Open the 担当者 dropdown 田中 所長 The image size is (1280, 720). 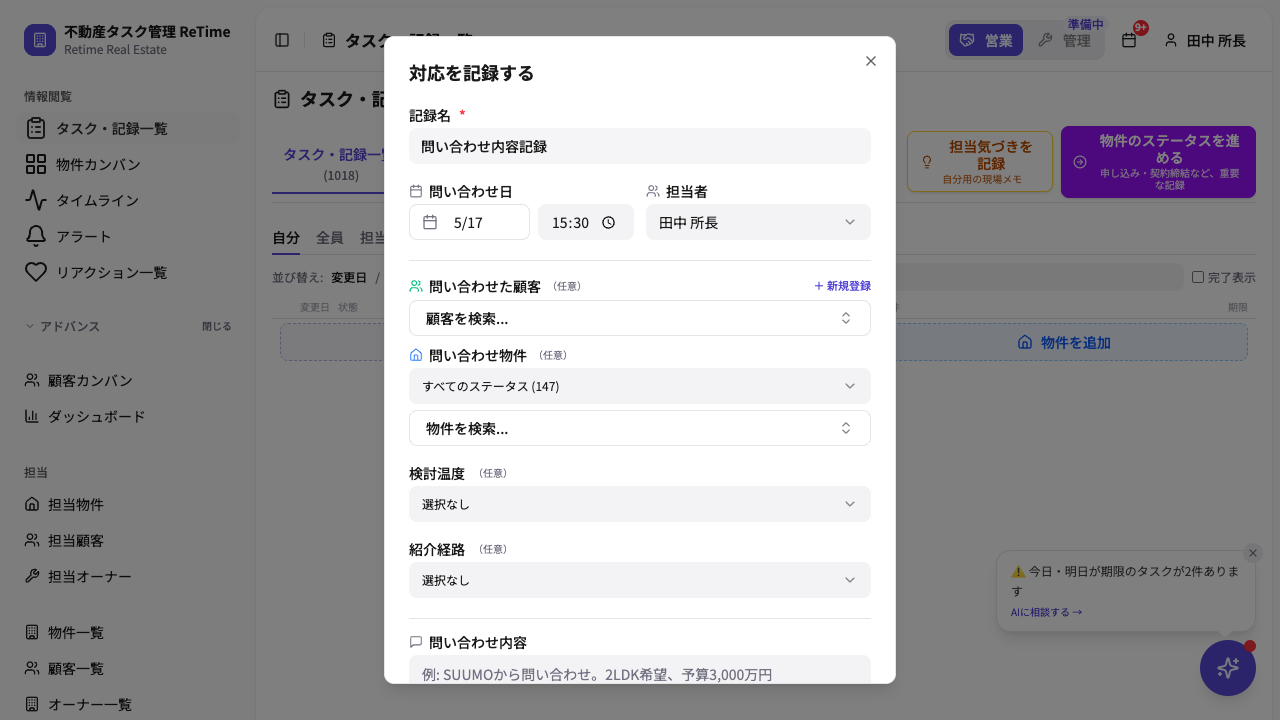click(758, 222)
